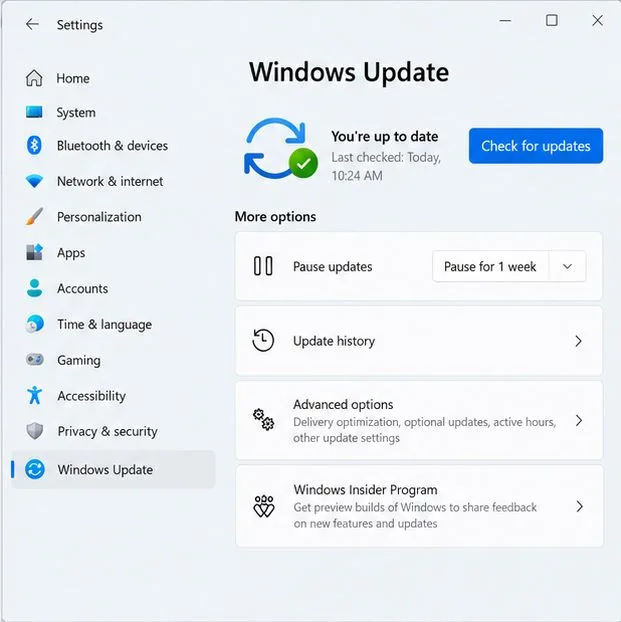621x622 pixels.
Task: Click the Personalization paintbrush icon
Action: tap(35, 217)
